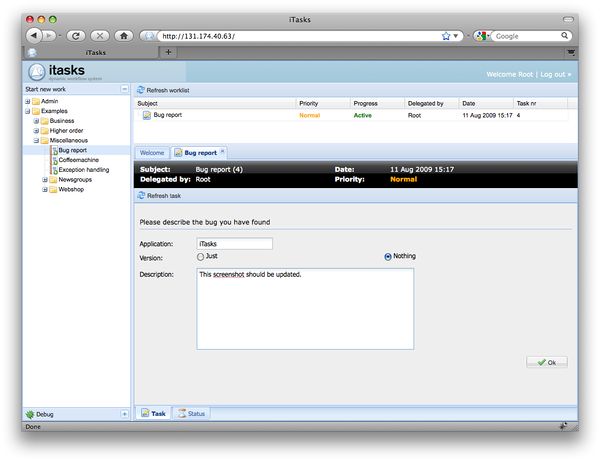Viewport: 600px width, 461px height.
Task: Select the Just radio button
Action: tap(201, 257)
